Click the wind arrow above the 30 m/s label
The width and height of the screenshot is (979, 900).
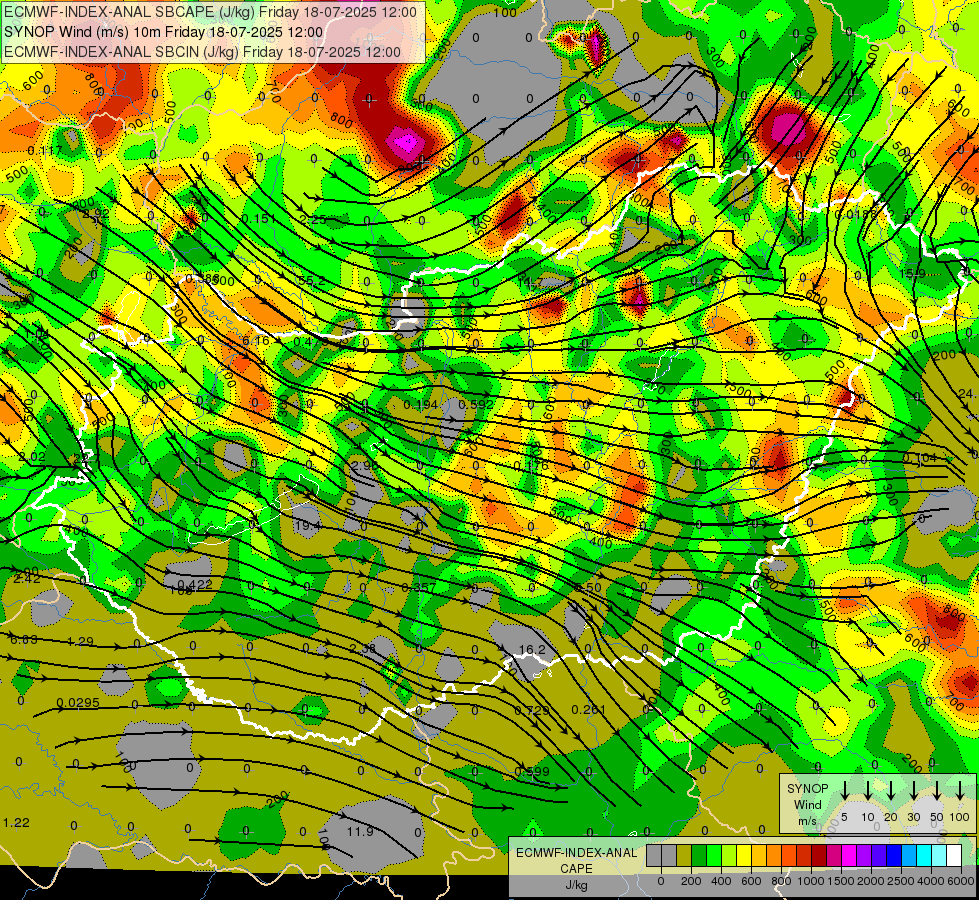[x=913, y=790]
